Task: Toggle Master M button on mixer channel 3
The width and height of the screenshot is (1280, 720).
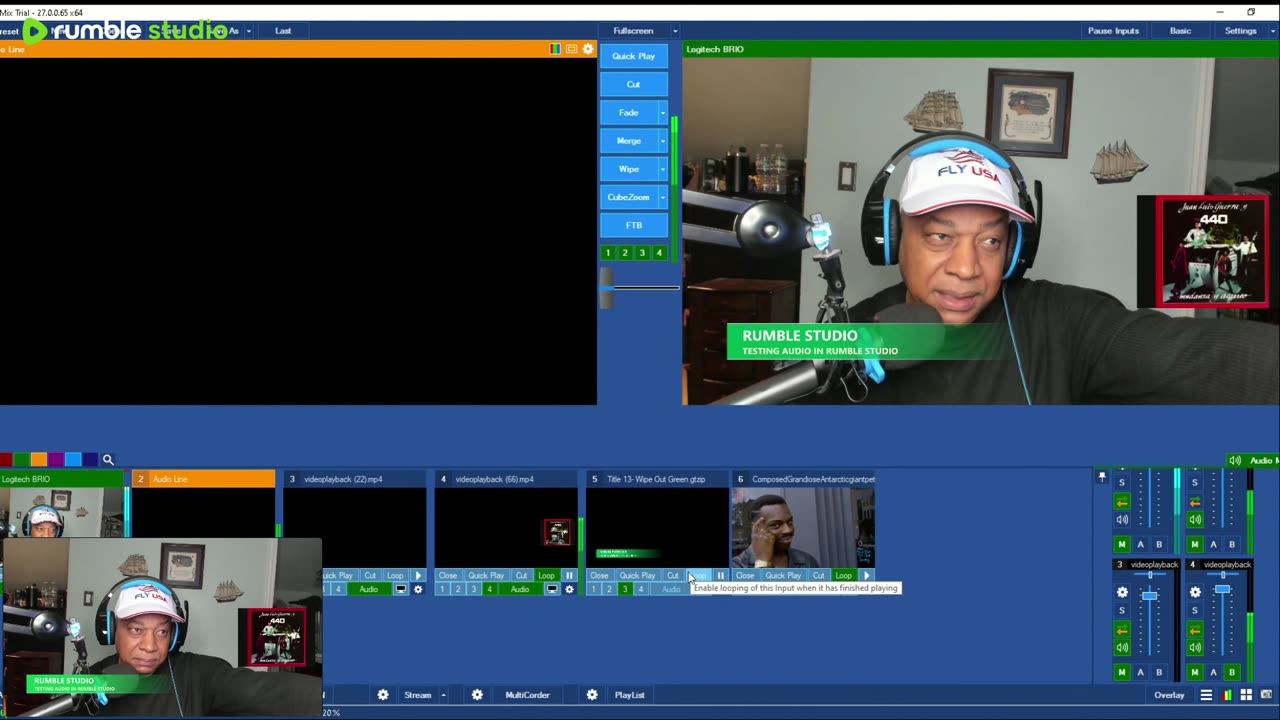Action: [x=1122, y=672]
